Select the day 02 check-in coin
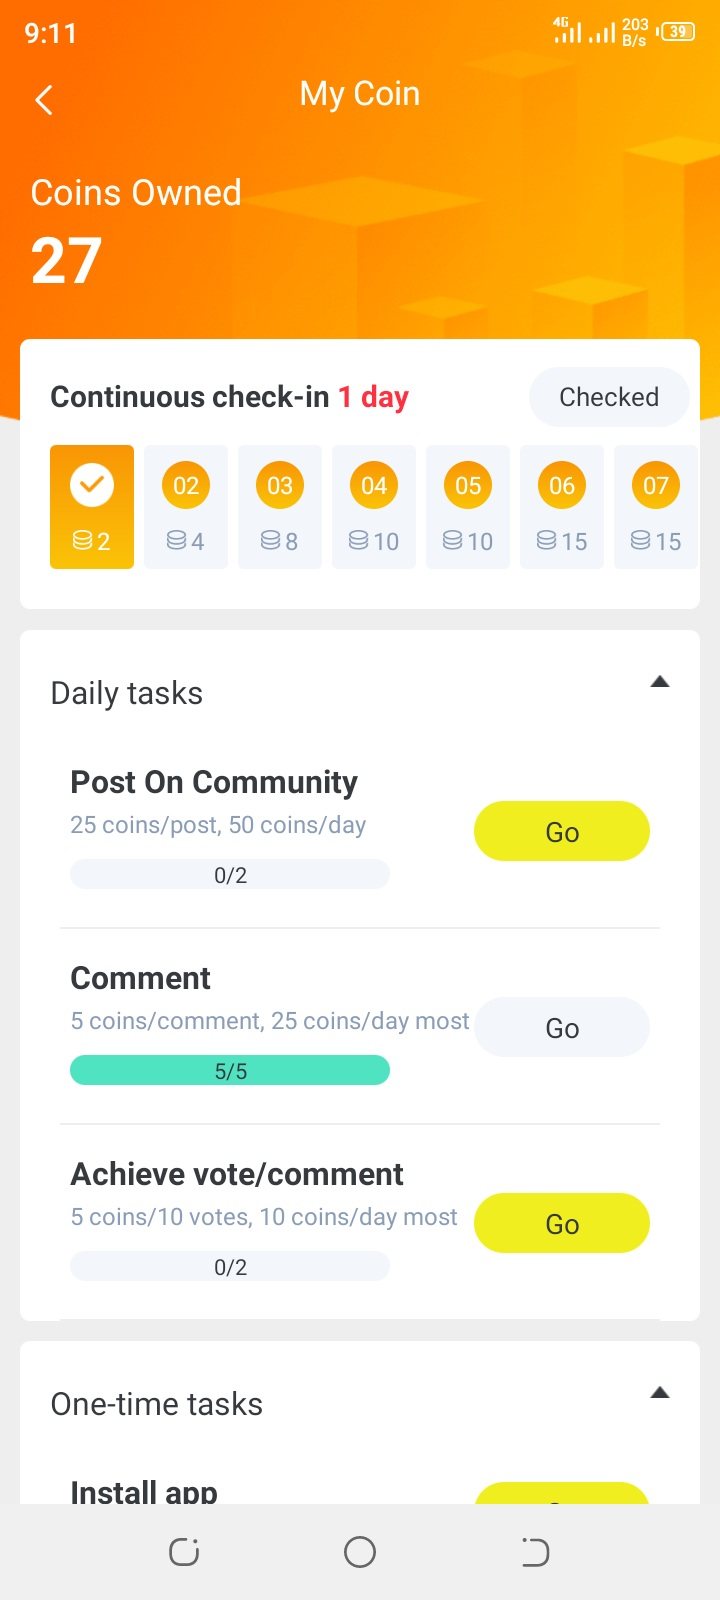 coord(186,486)
